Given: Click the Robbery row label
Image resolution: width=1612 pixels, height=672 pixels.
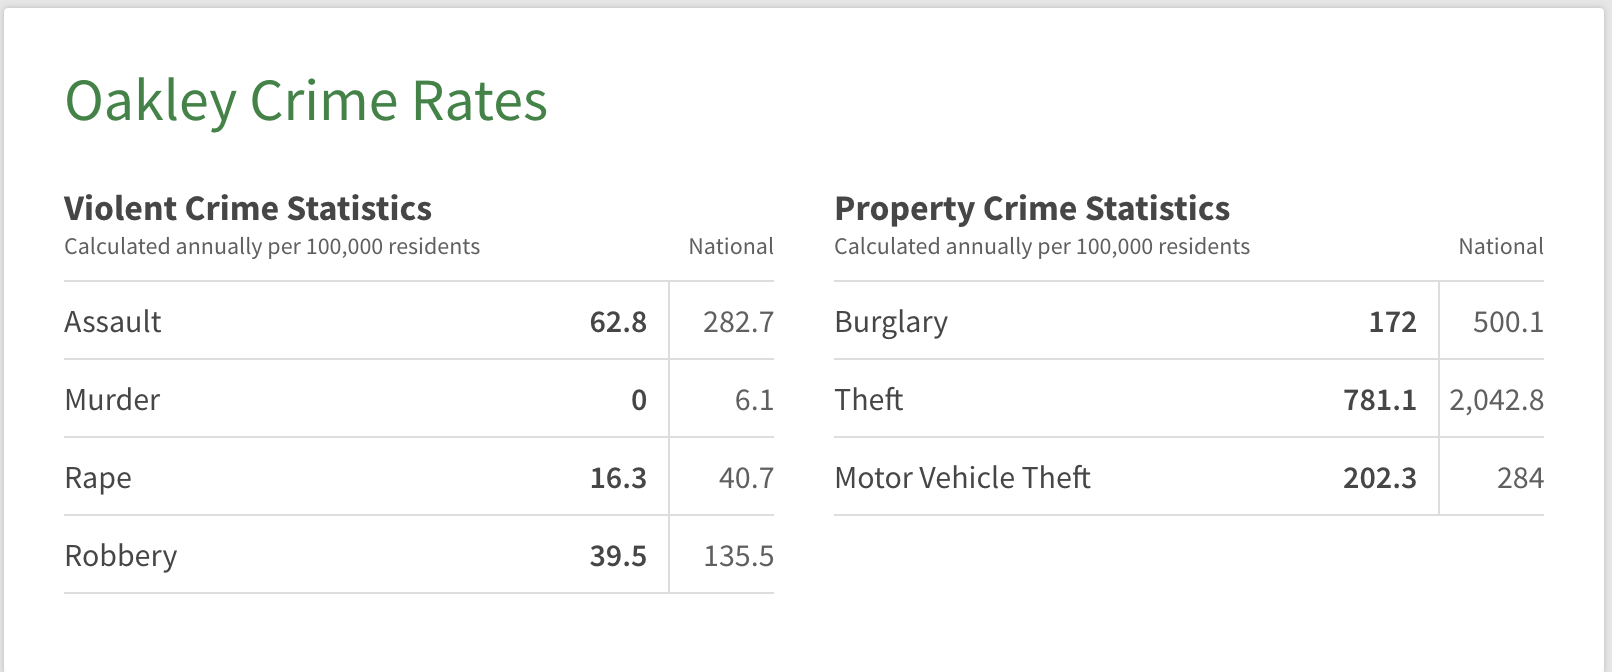Looking at the screenshot, I should (x=121, y=556).
